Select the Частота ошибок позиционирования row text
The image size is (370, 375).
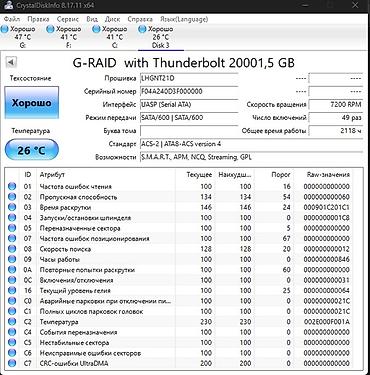pos(94,238)
